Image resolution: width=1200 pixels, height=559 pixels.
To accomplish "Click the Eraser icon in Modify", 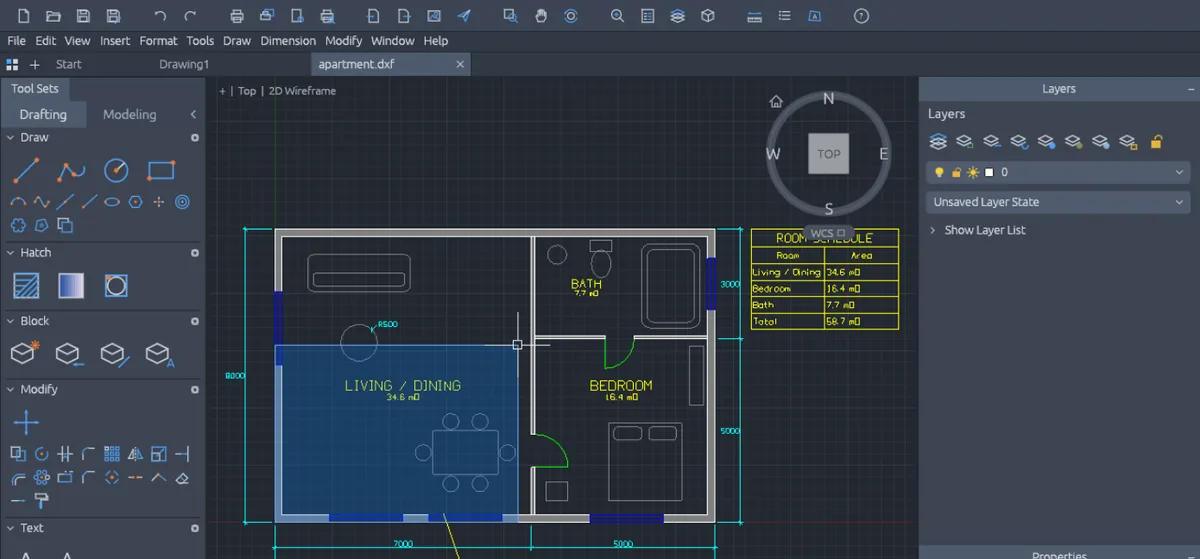I will click(x=182, y=478).
